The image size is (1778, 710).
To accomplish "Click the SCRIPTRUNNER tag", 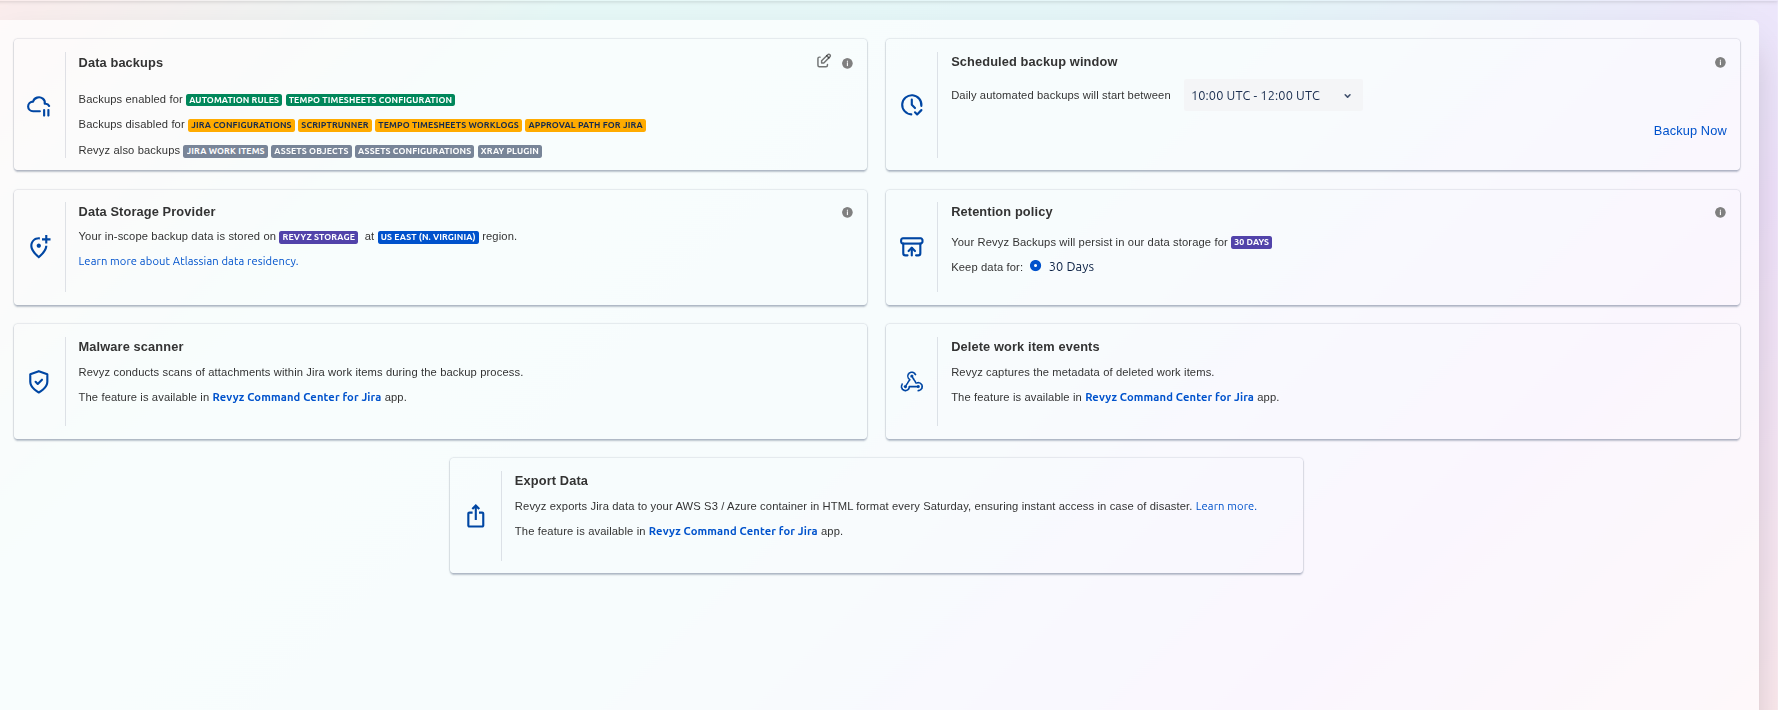I will [335, 125].
